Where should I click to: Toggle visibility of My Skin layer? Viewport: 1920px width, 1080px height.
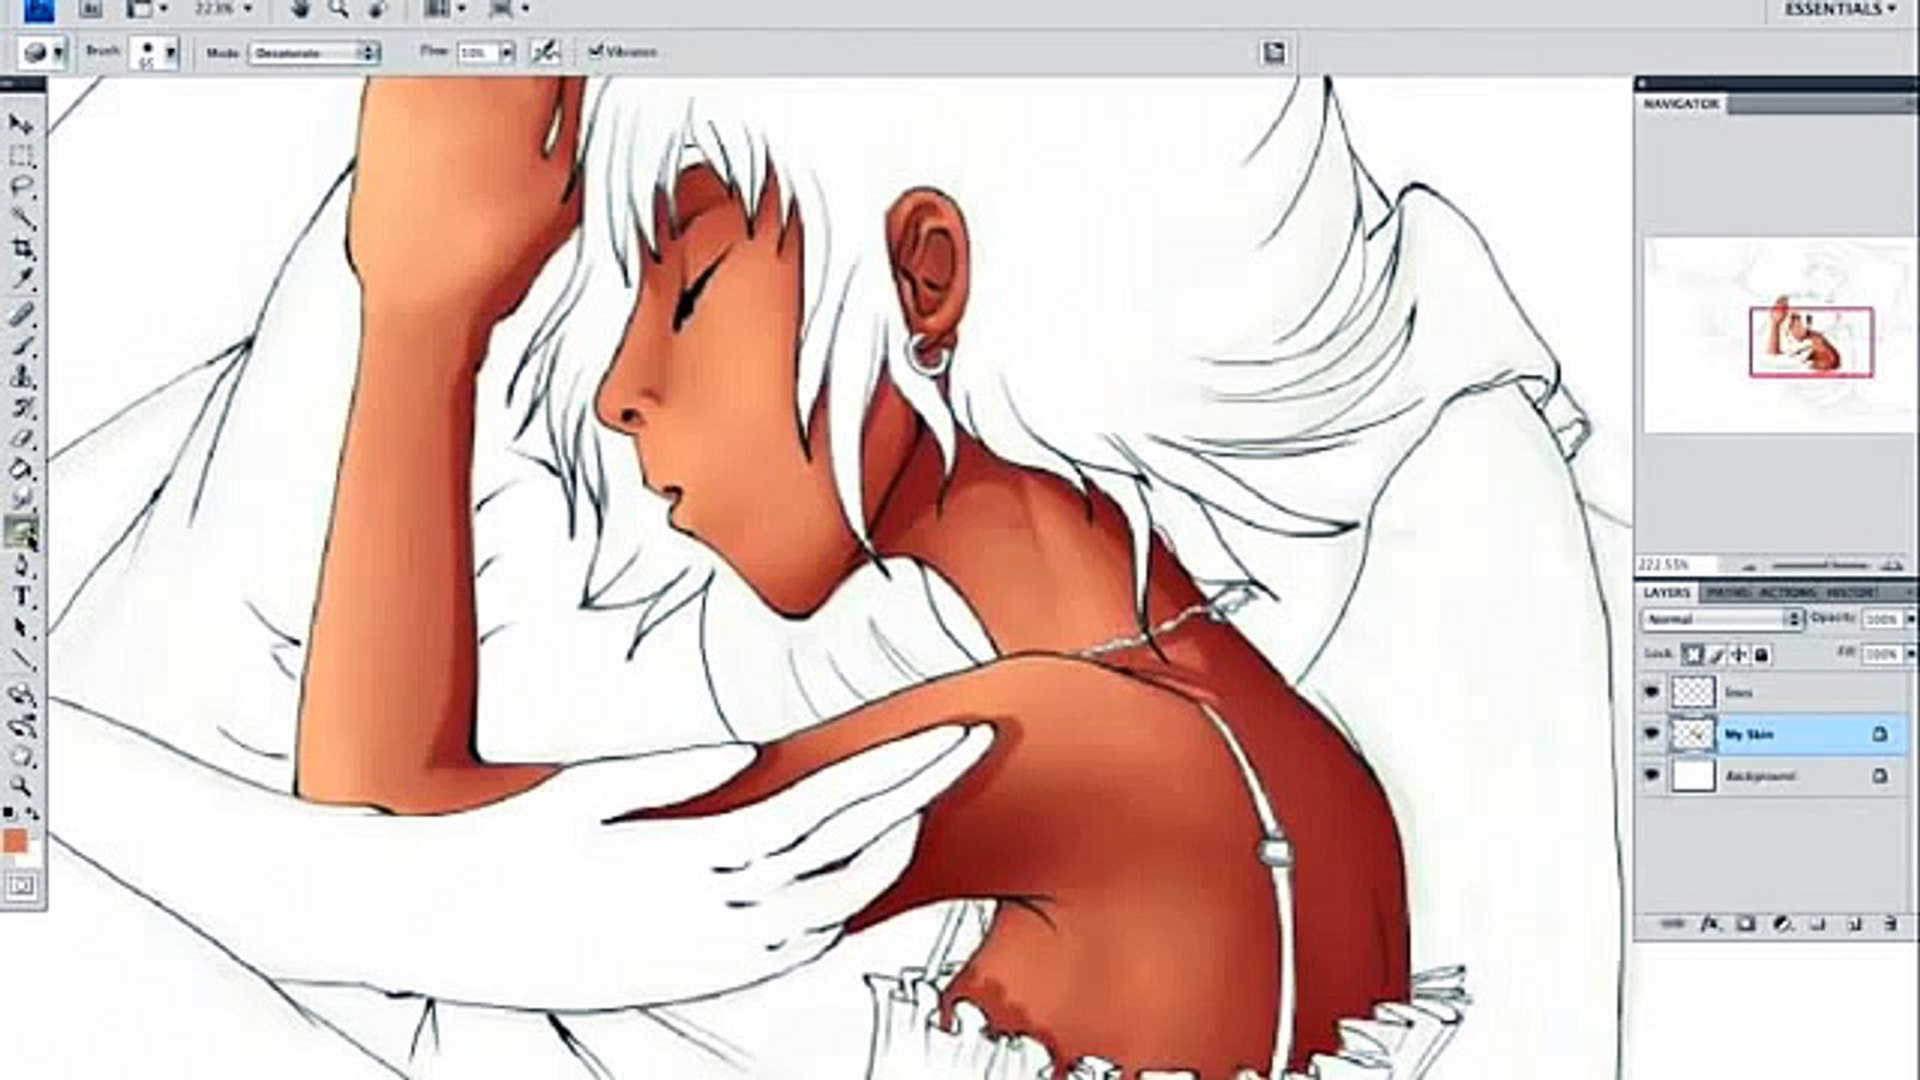tap(1651, 734)
